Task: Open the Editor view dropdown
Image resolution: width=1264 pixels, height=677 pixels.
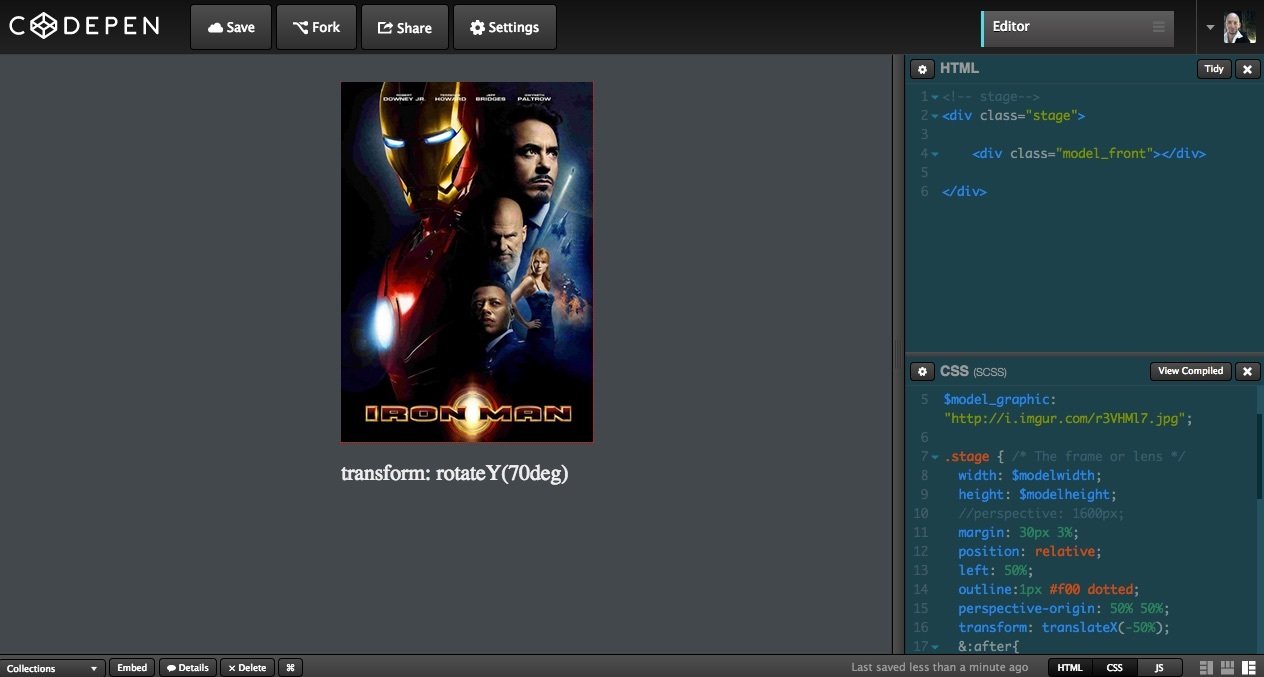Action: [x=1078, y=28]
